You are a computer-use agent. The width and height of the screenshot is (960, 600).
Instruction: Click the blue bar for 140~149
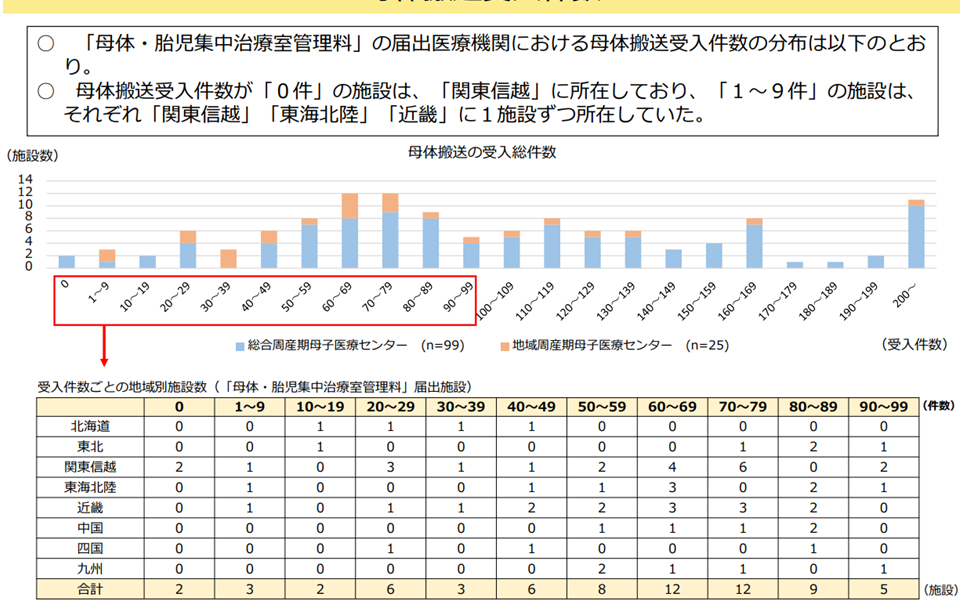pos(673,258)
